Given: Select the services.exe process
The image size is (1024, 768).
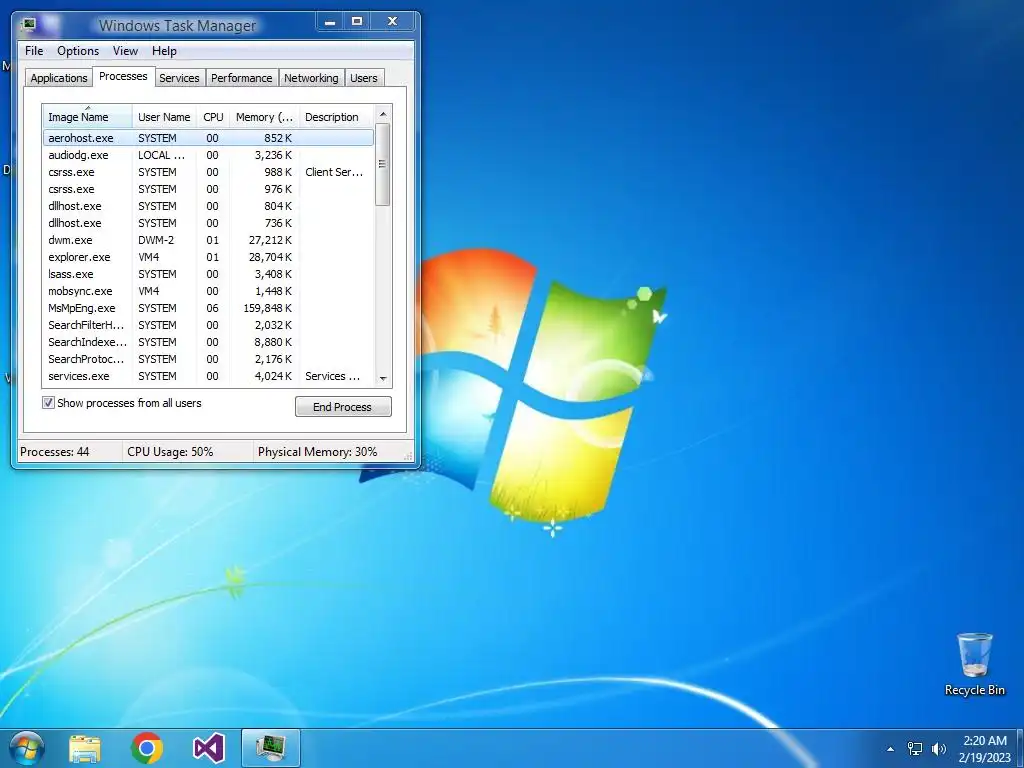Looking at the screenshot, I should tap(208, 376).
